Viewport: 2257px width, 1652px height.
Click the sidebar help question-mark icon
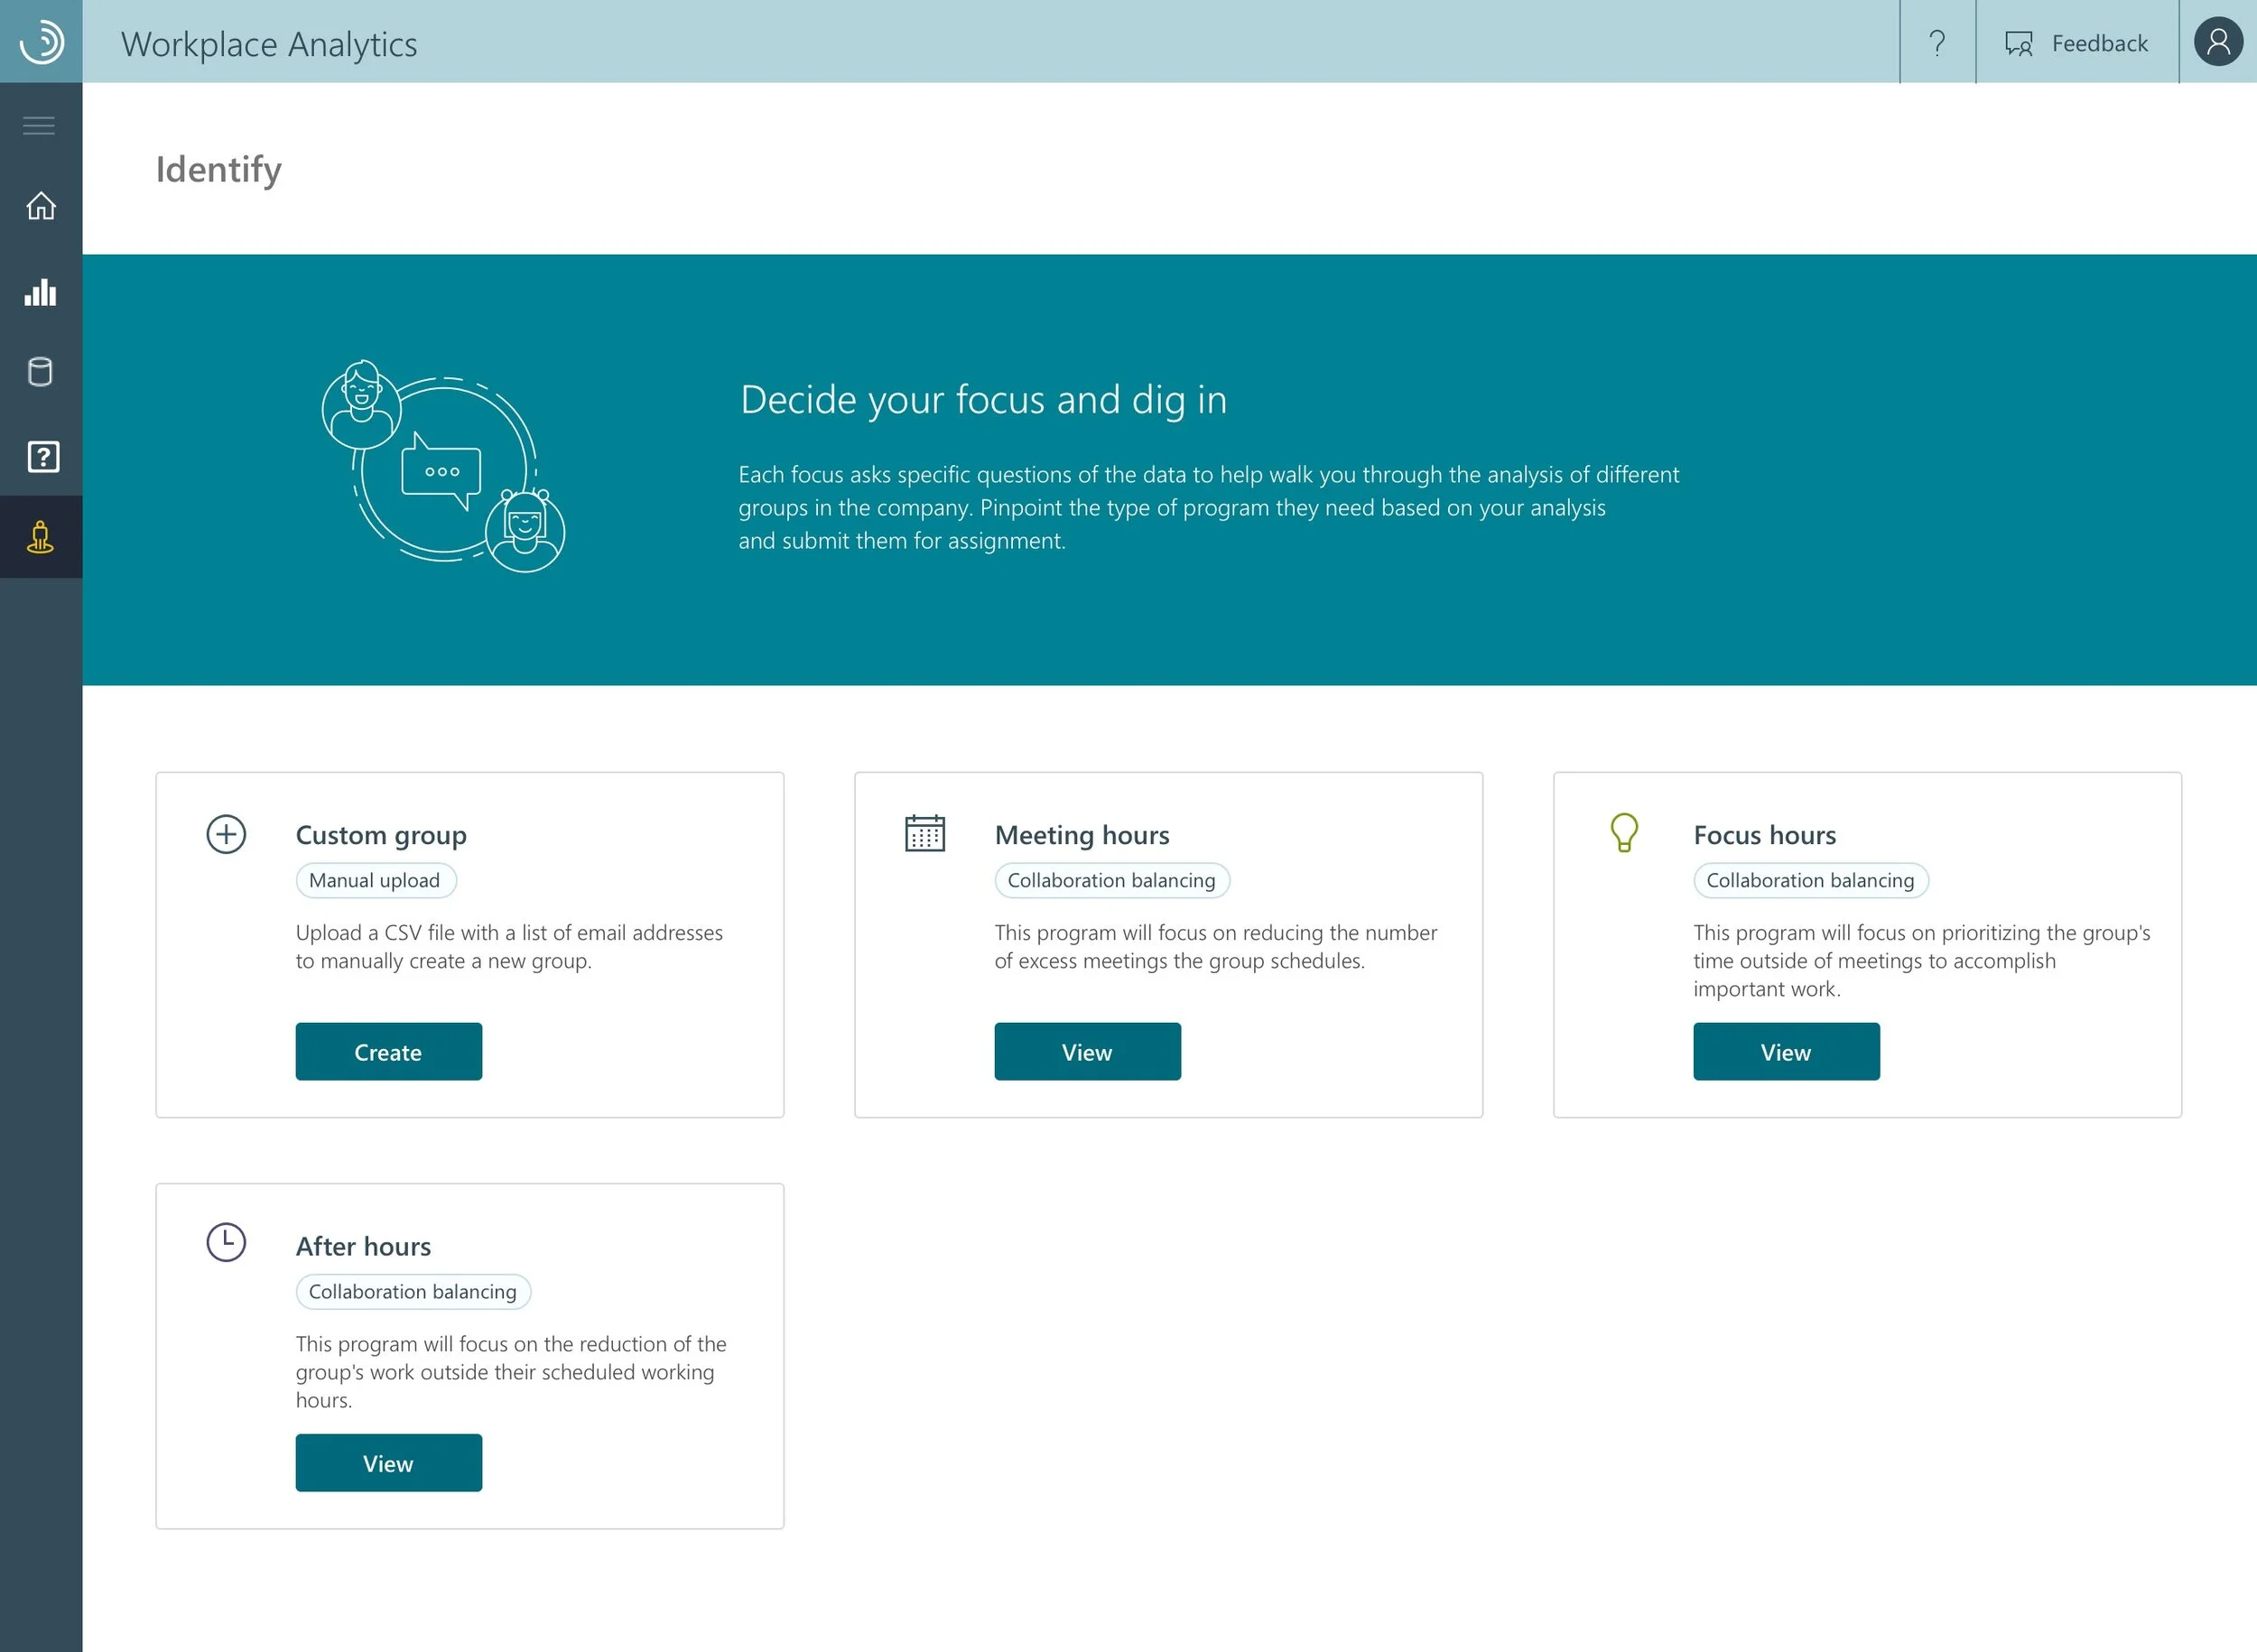[41, 456]
